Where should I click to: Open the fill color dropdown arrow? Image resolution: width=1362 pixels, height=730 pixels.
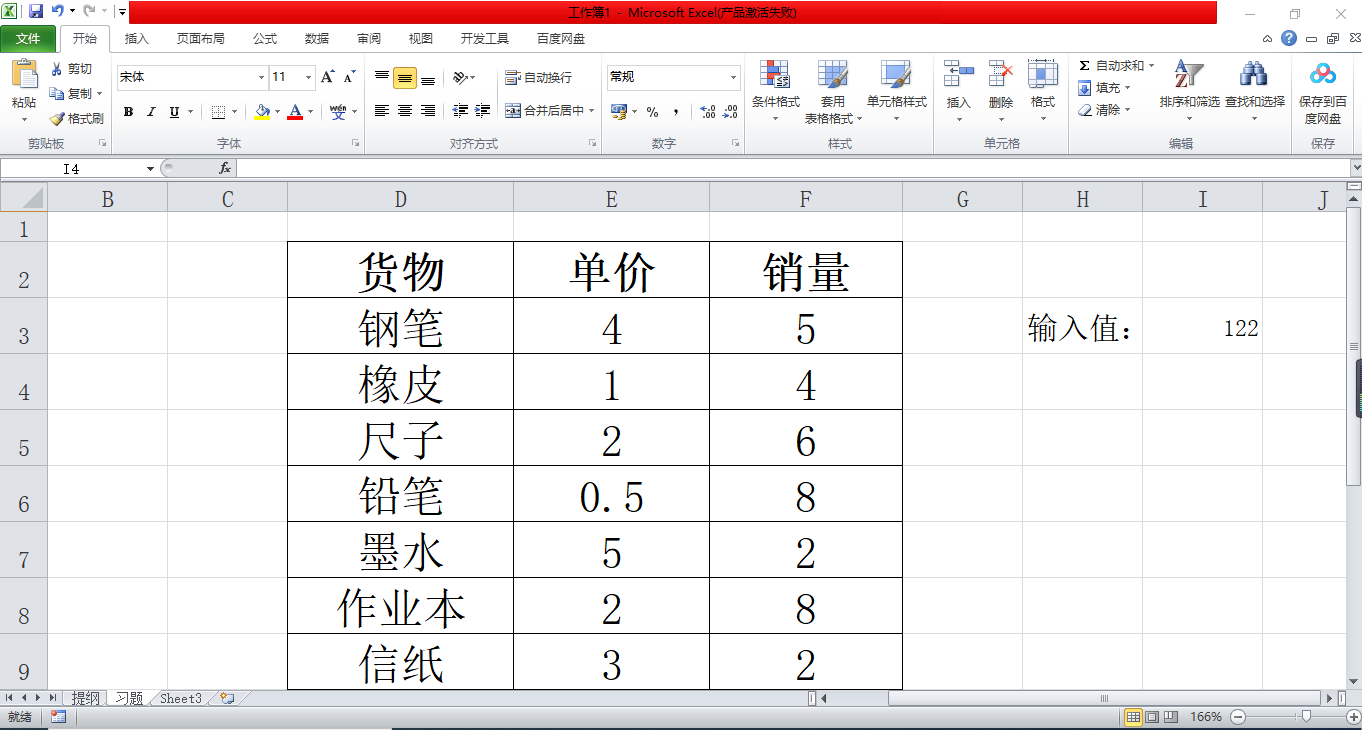(278, 112)
